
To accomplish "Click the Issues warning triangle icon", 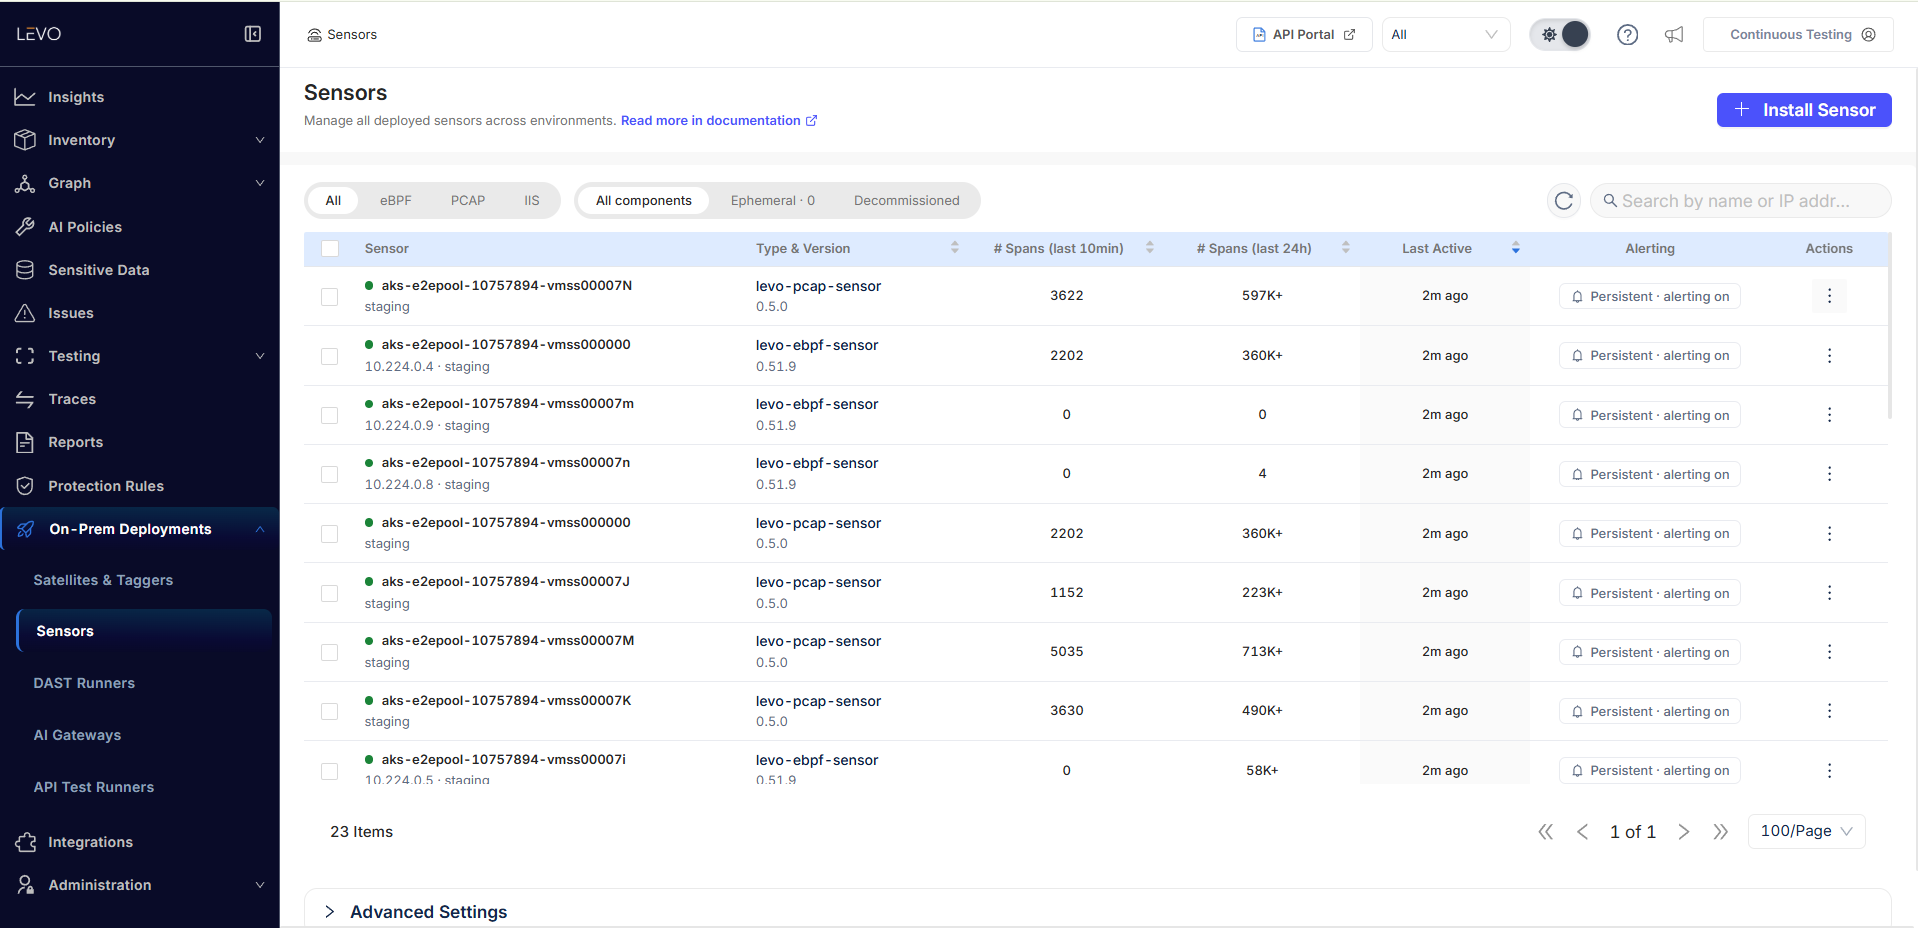I will point(25,313).
